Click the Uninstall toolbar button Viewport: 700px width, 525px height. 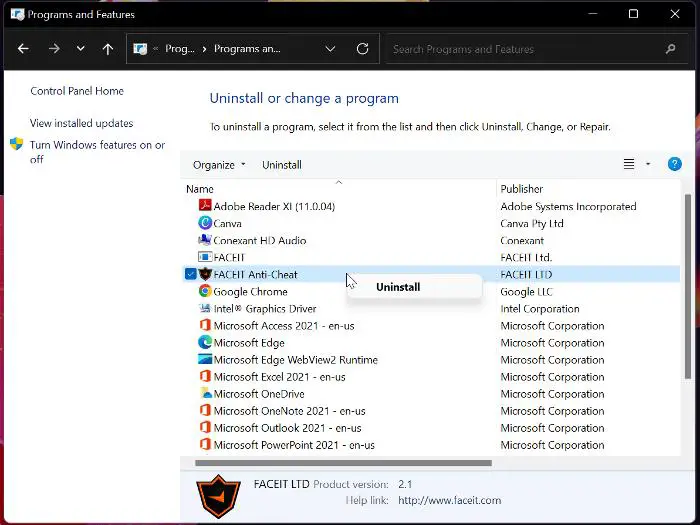[282, 165]
